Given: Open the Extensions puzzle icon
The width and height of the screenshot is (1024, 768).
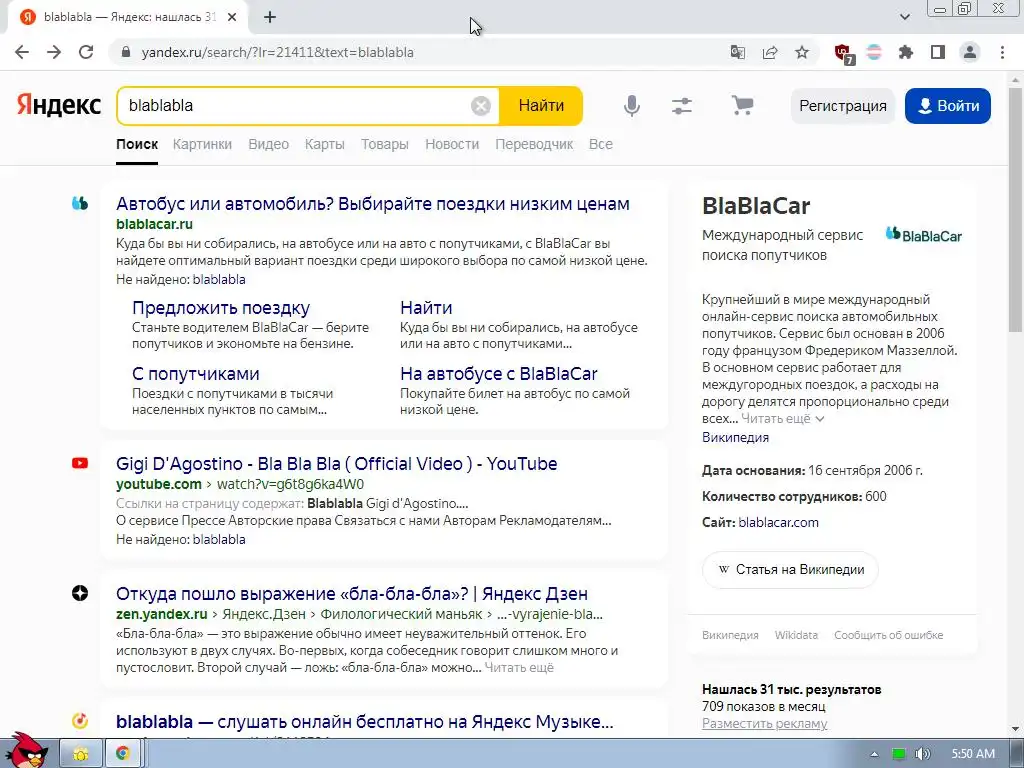Looking at the screenshot, I should [x=906, y=52].
